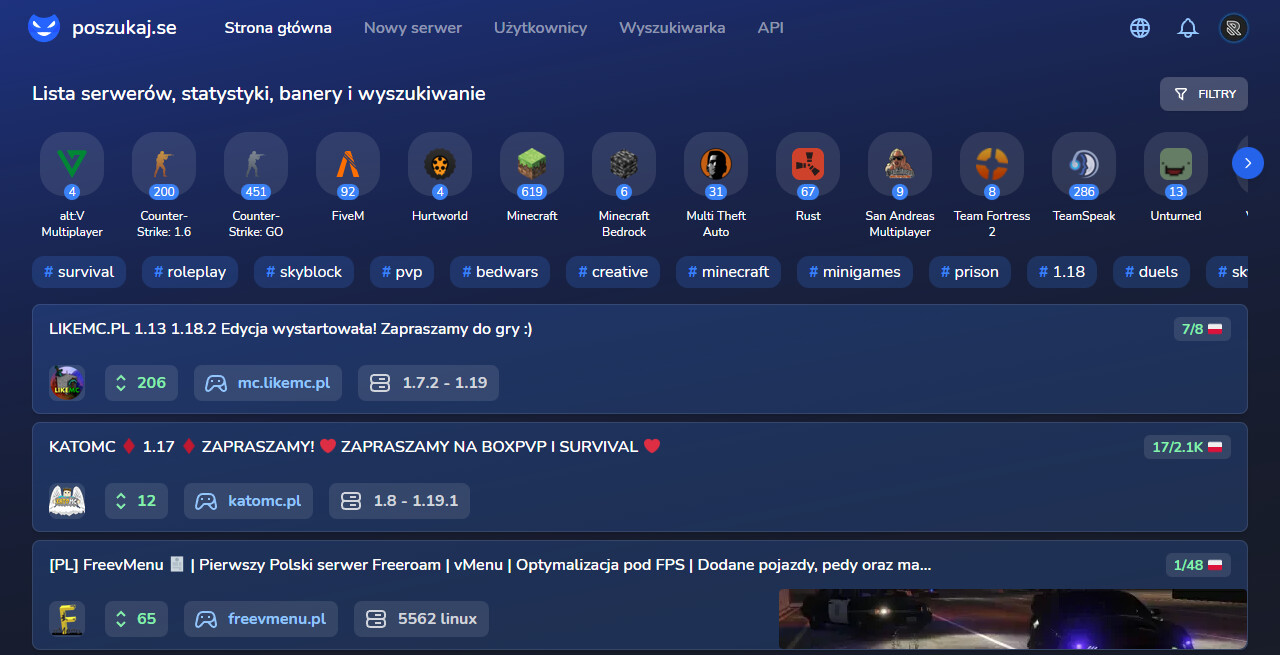Open the notifications bell icon
Image resolution: width=1280 pixels, height=655 pixels.
(1188, 28)
